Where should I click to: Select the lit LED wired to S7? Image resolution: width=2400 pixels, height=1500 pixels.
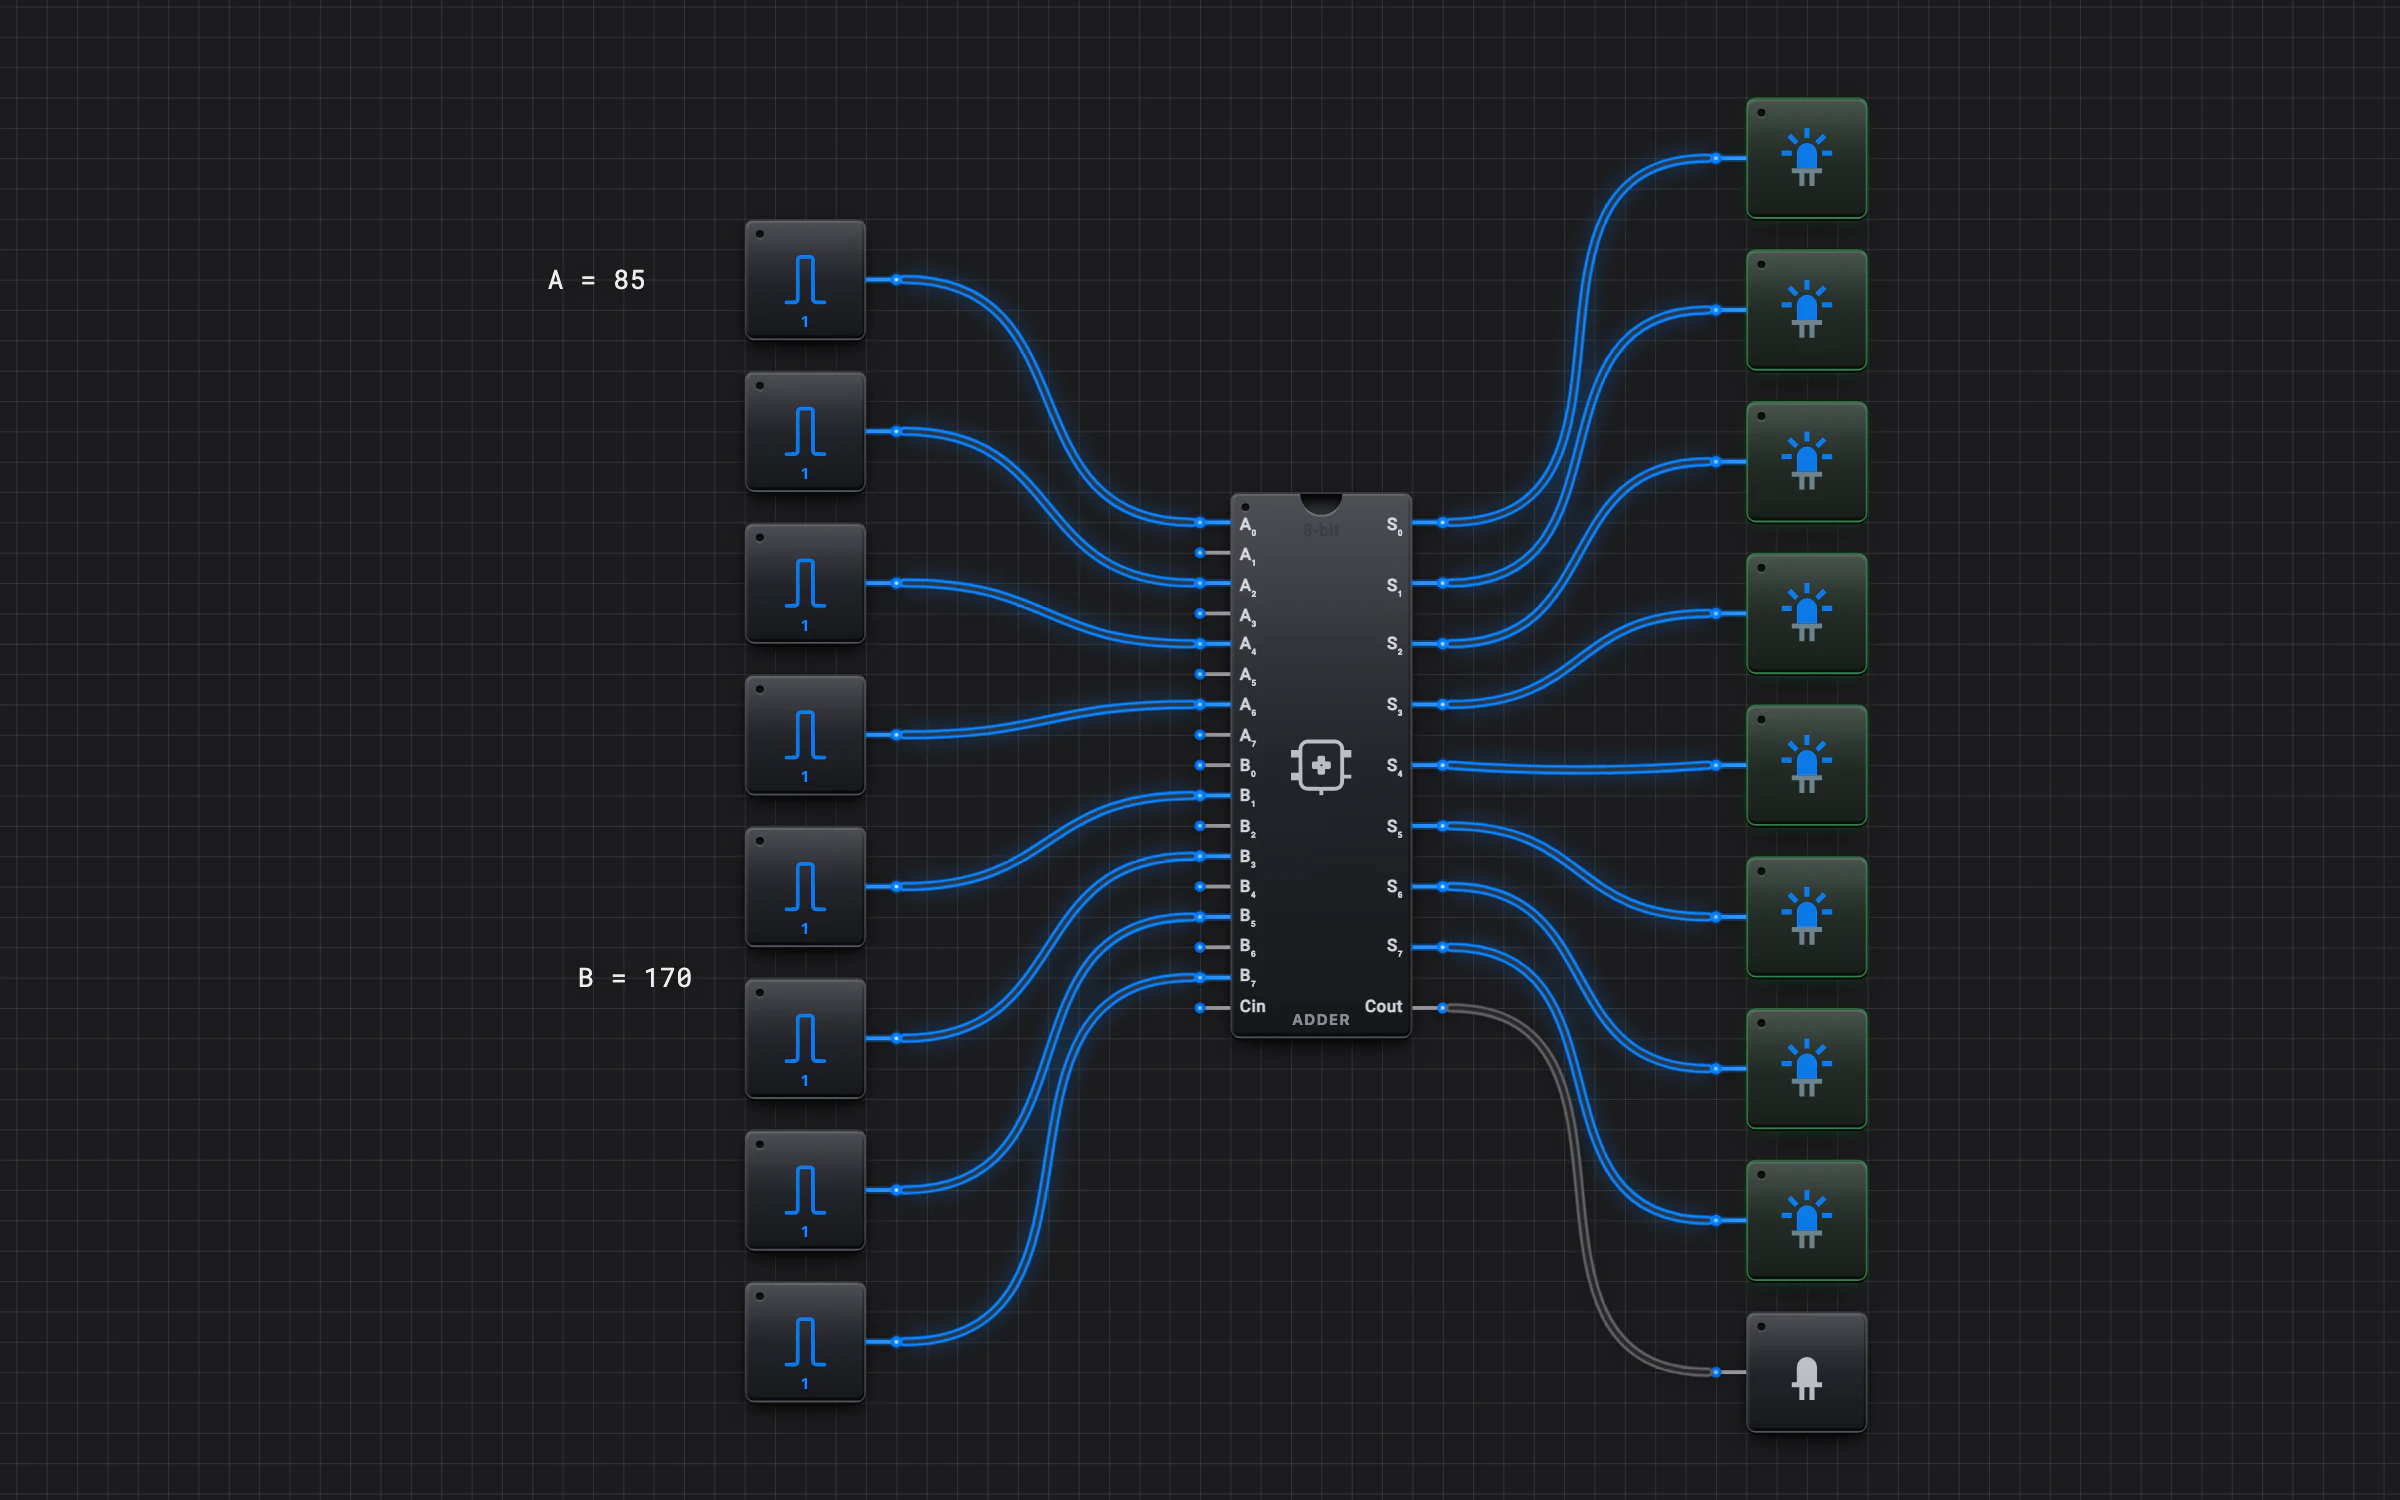pyautogui.click(x=1806, y=1220)
